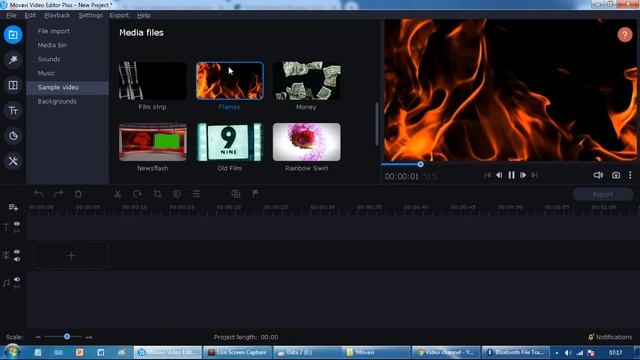Mute the audio track
640x360 pixels.
pyautogui.click(x=17, y=280)
